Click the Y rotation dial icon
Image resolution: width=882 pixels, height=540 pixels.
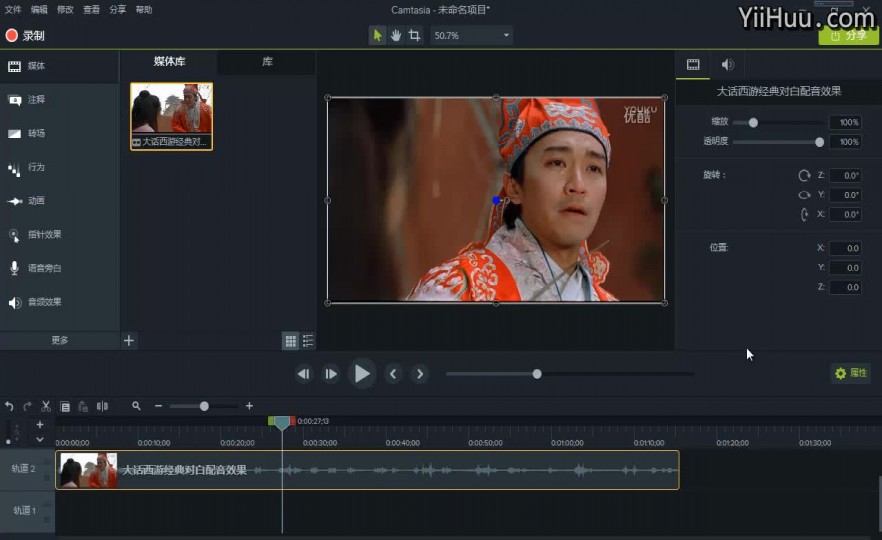pyautogui.click(x=804, y=195)
